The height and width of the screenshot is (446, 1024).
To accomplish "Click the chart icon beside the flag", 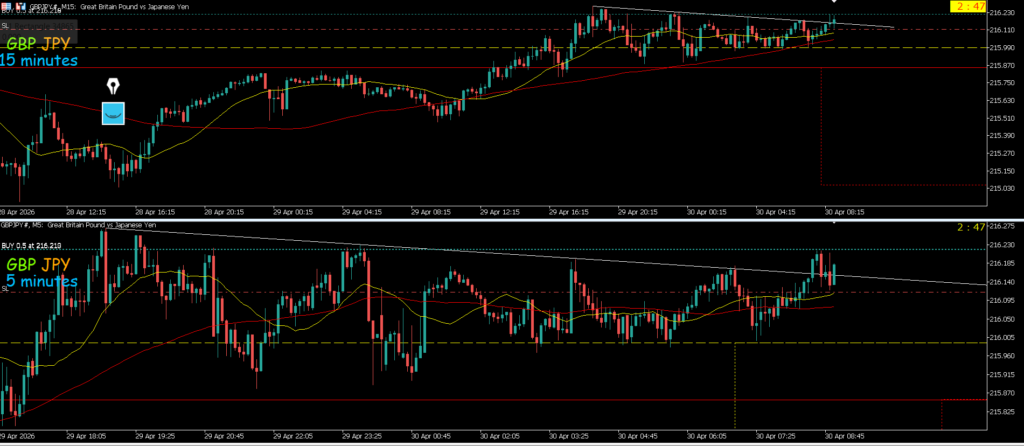I will [19, 6].
